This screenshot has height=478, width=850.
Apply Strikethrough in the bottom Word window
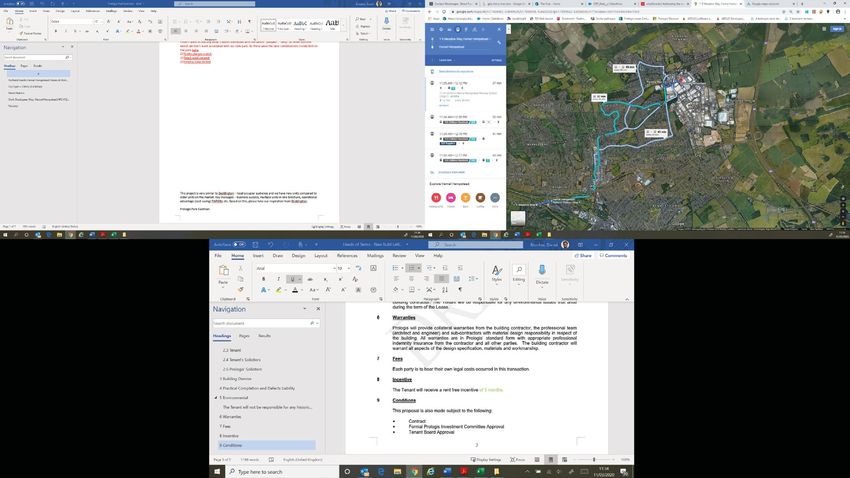[x=310, y=279]
